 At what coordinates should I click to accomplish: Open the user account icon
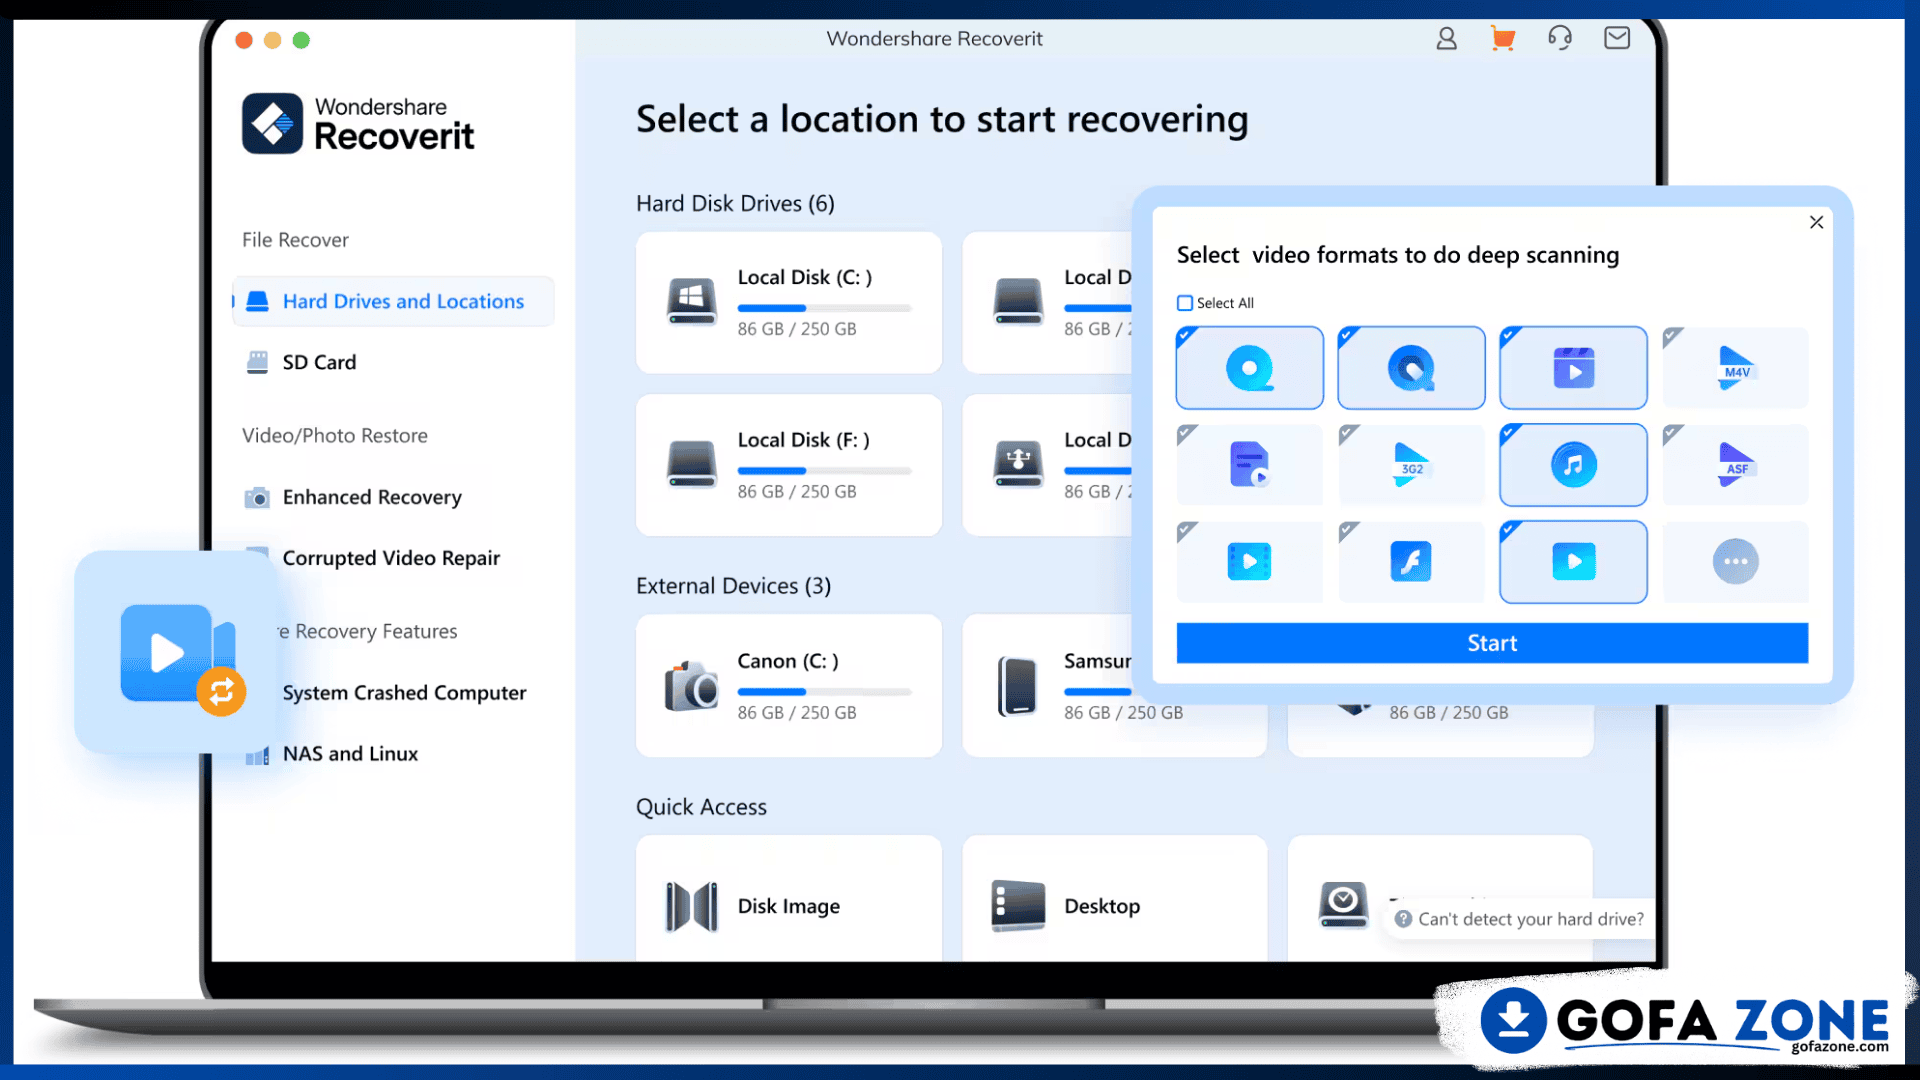[x=1446, y=39]
